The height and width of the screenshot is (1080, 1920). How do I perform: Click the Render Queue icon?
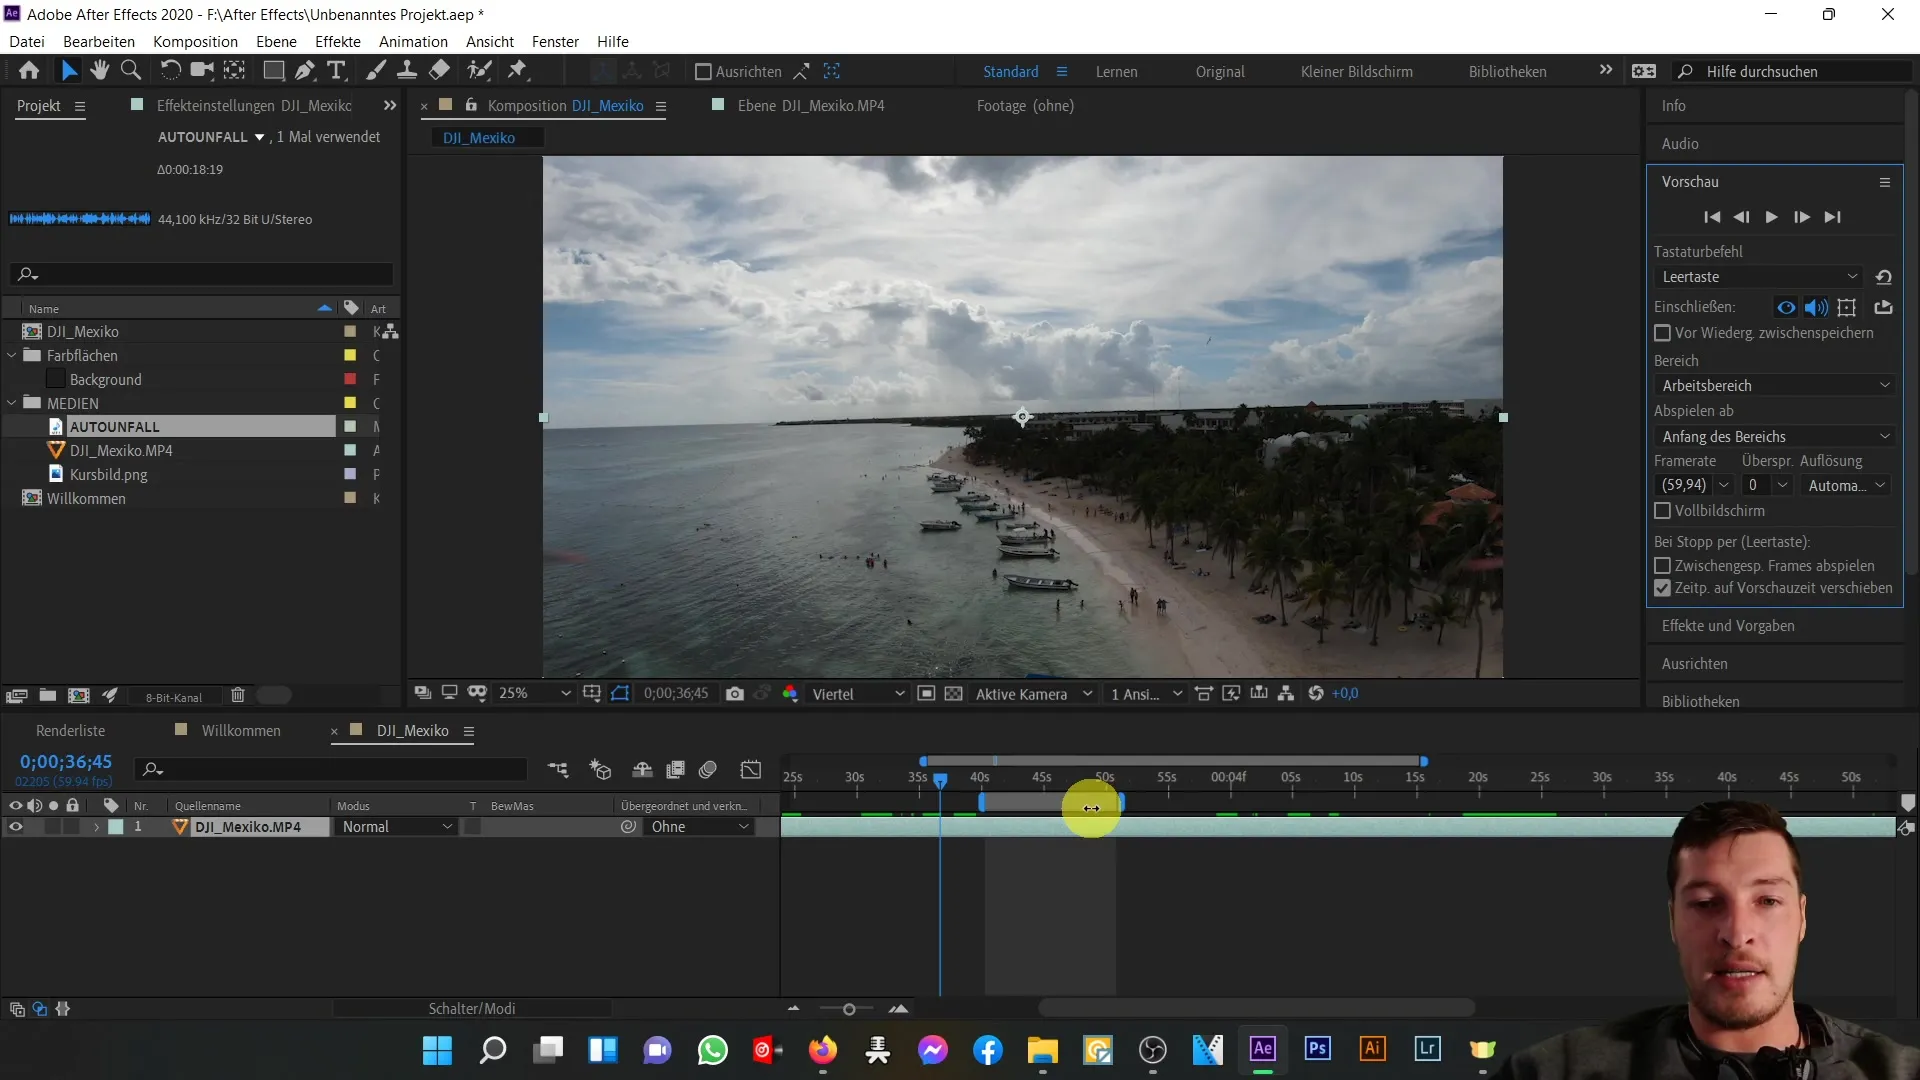click(70, 729)
